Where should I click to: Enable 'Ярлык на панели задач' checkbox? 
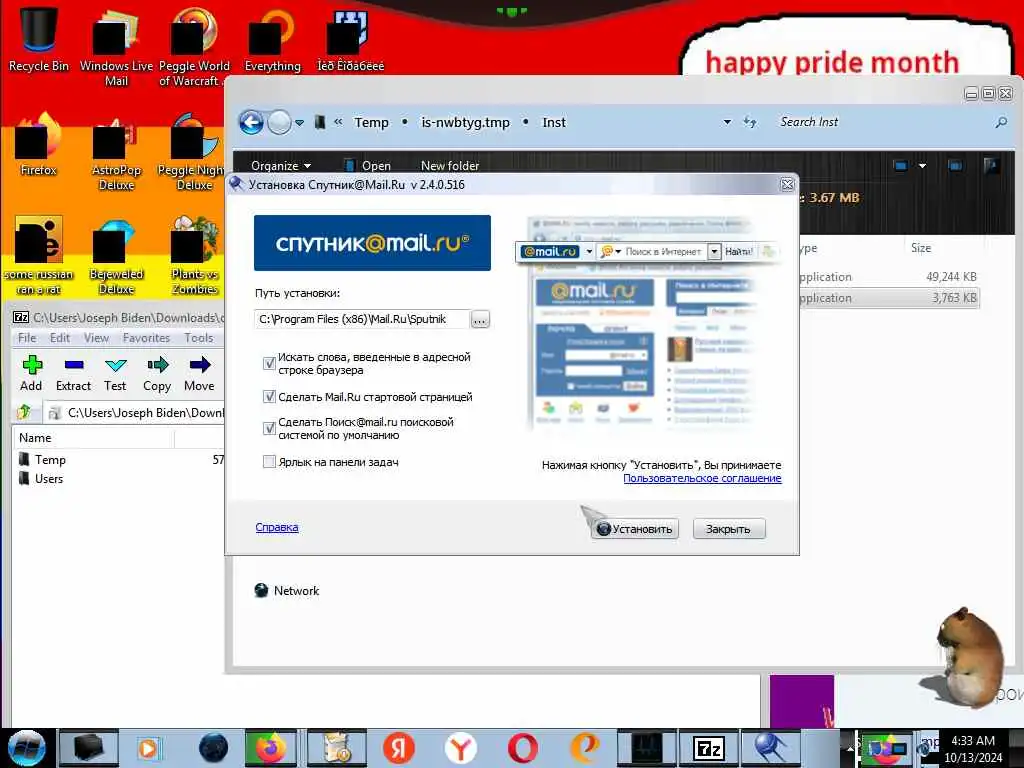(269, 462)
